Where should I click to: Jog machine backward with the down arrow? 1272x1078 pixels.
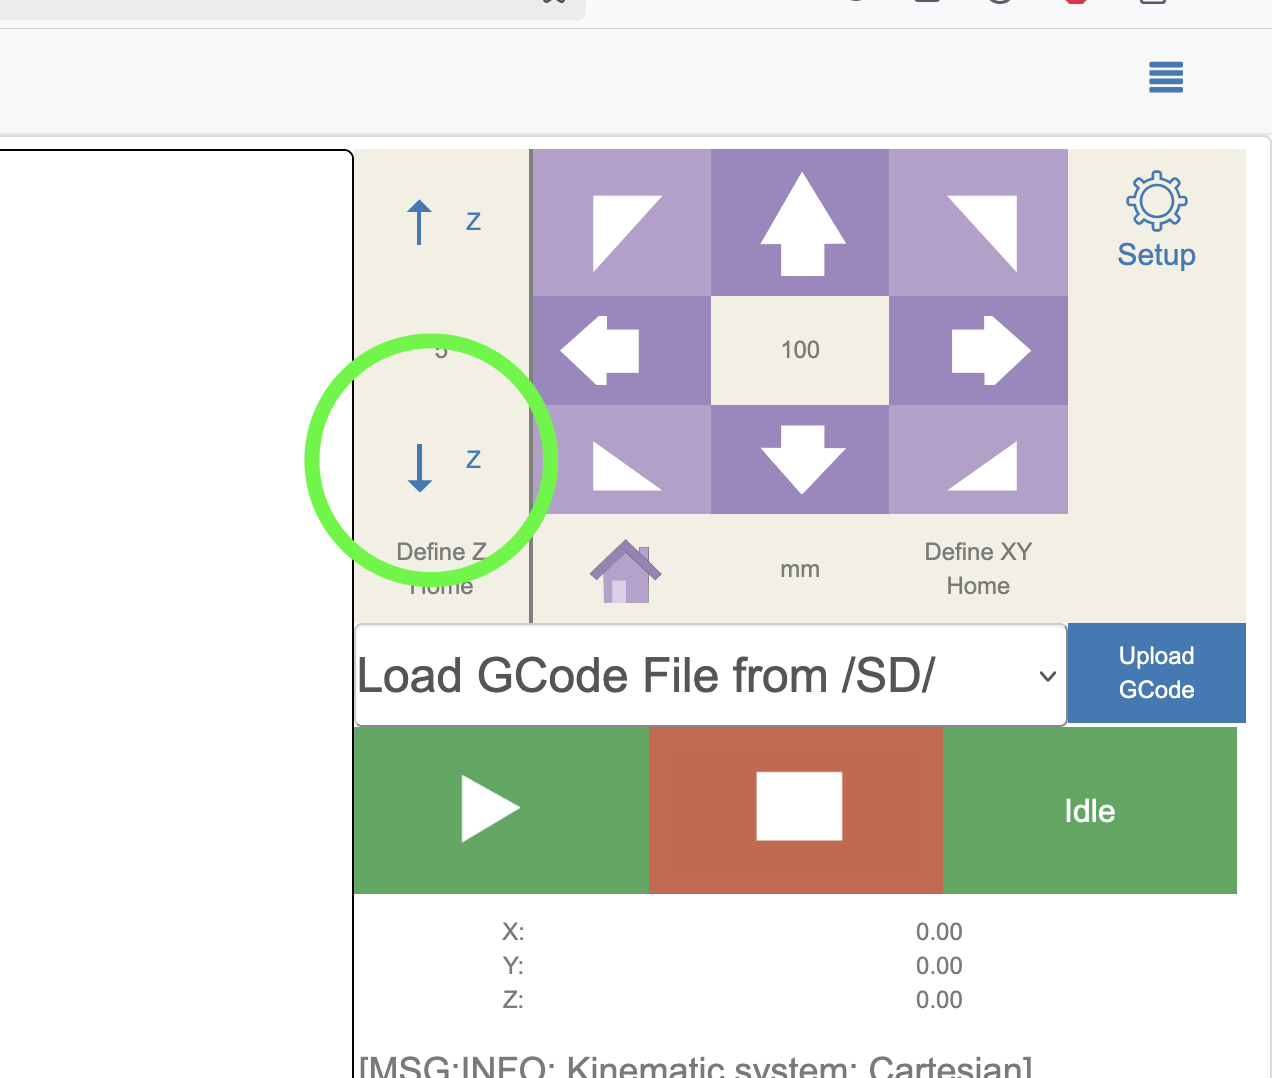click(x=801, y=459)
